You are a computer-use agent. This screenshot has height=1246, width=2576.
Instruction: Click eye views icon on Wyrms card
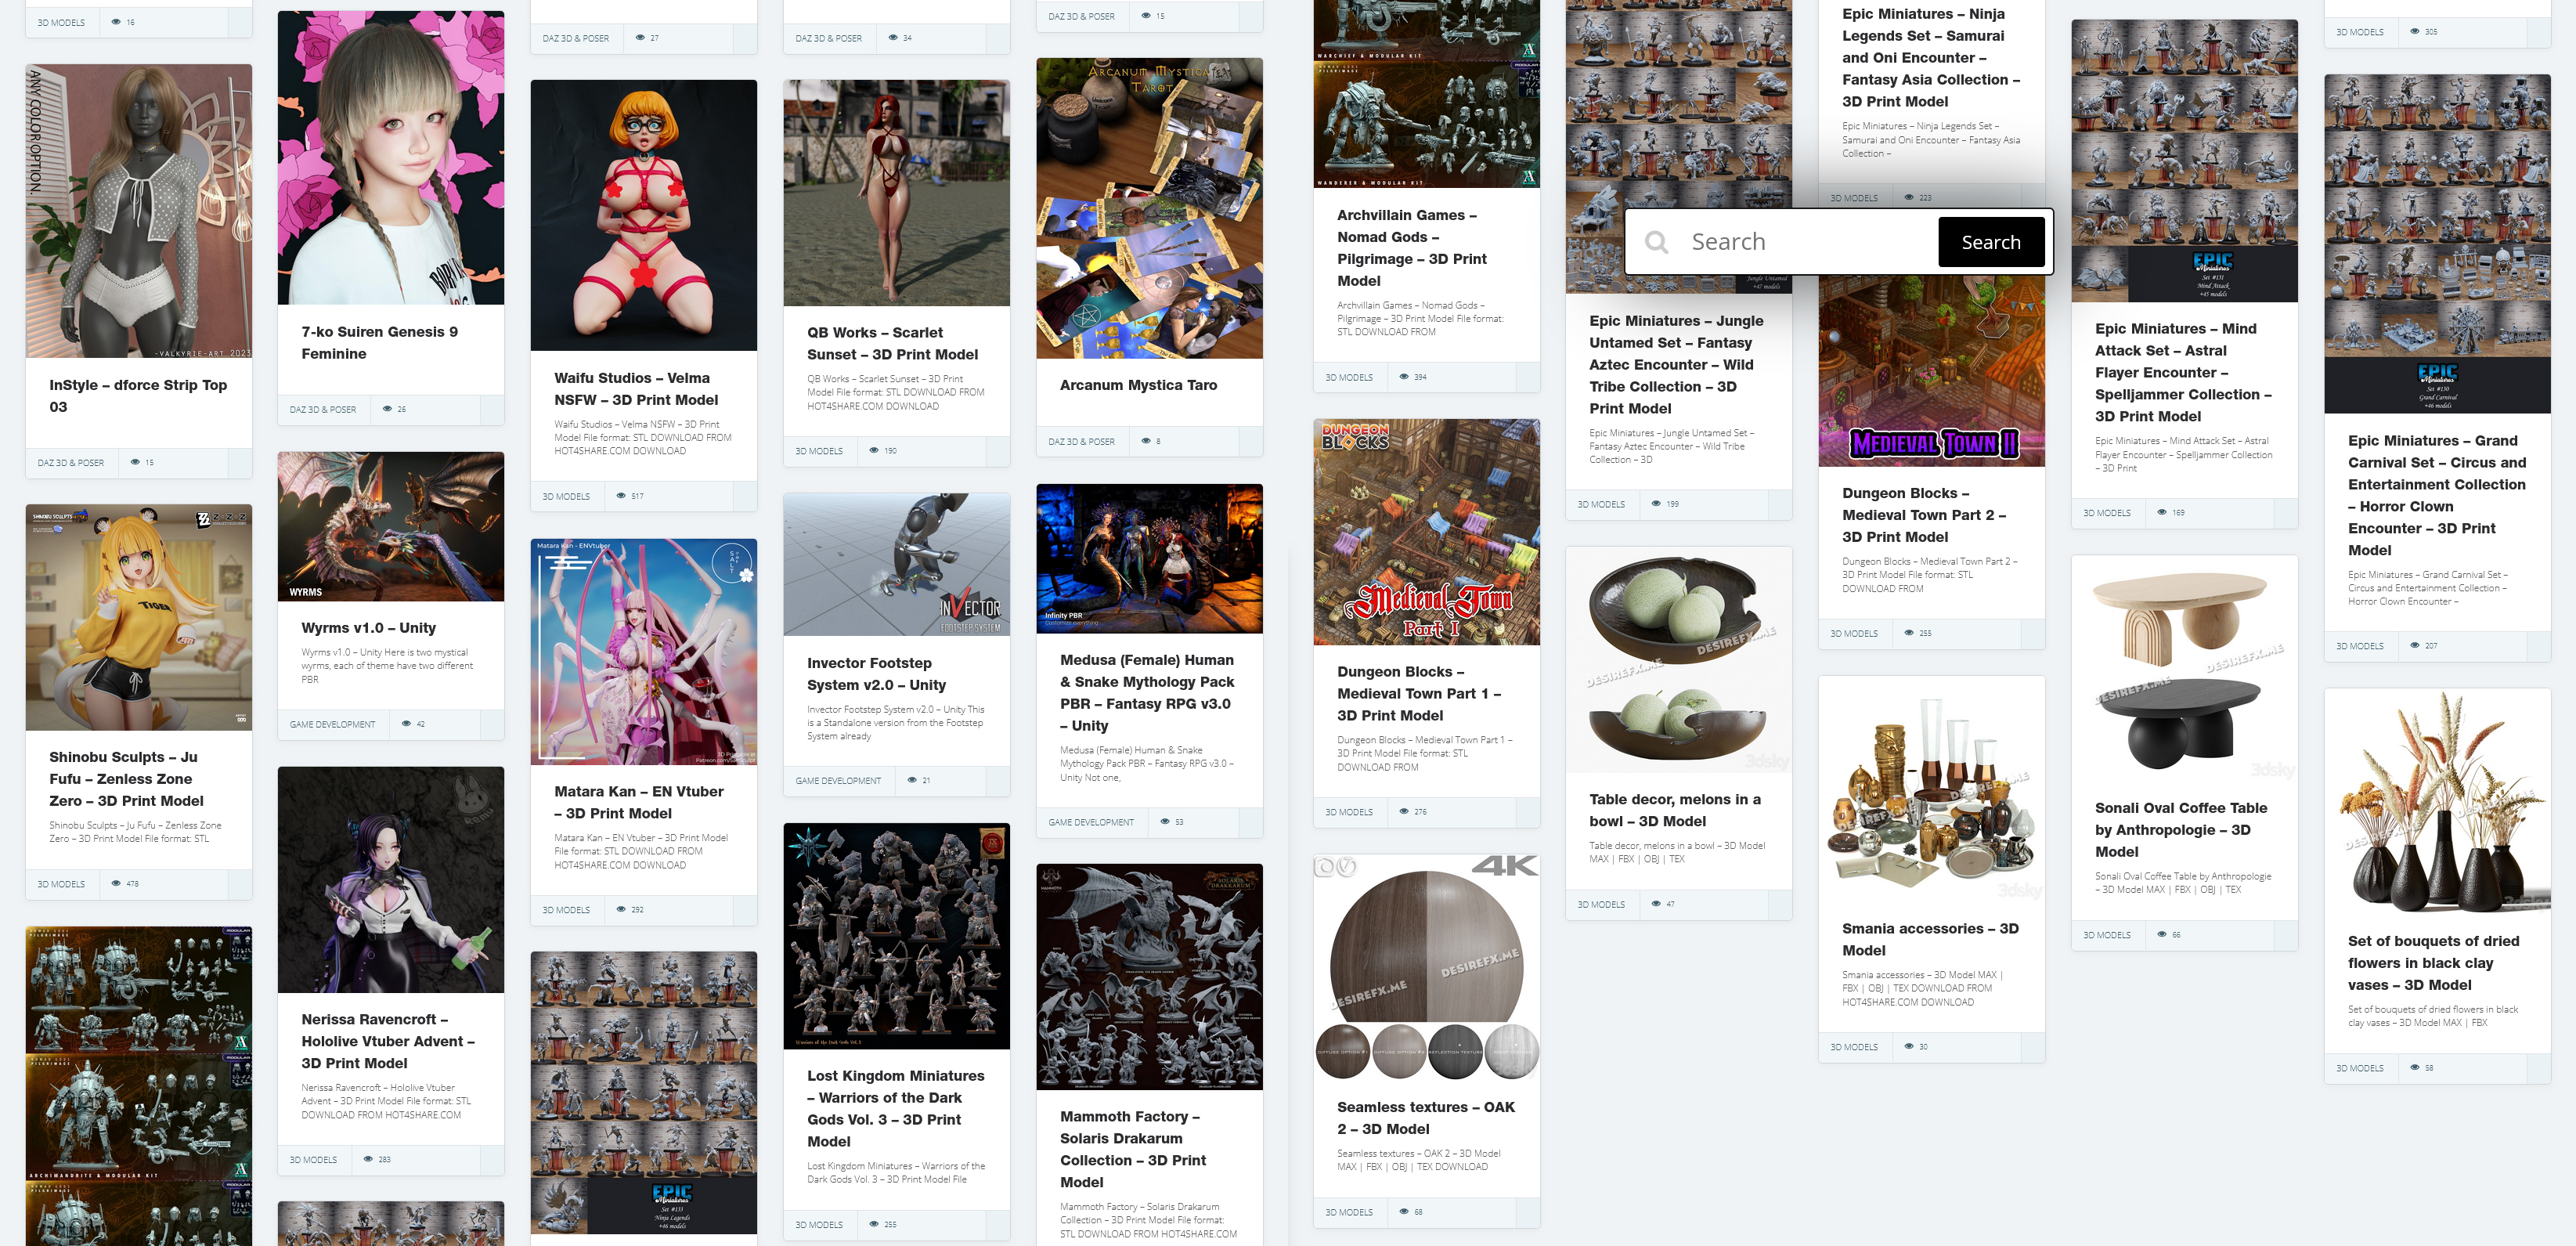pyautogui.click(x=406, y=724)
